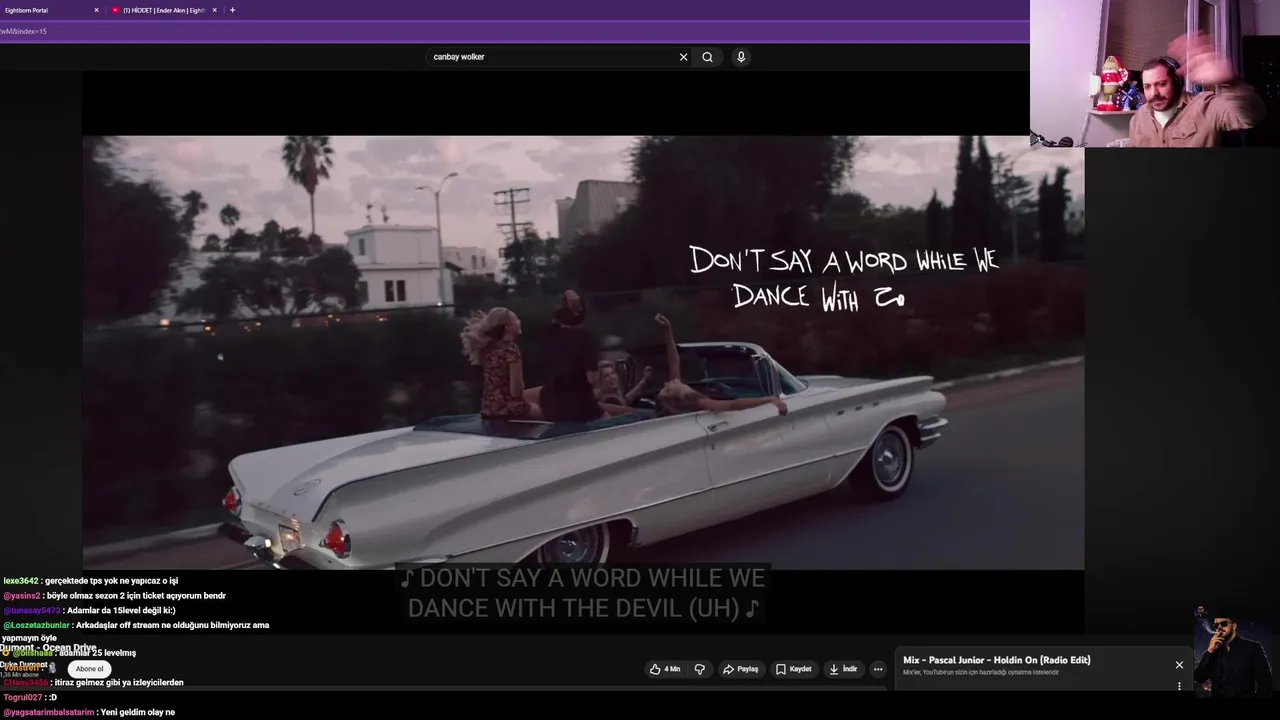1280x720 pixels.
Task: Share the video via Paylaş button
Action: [741, 669]
